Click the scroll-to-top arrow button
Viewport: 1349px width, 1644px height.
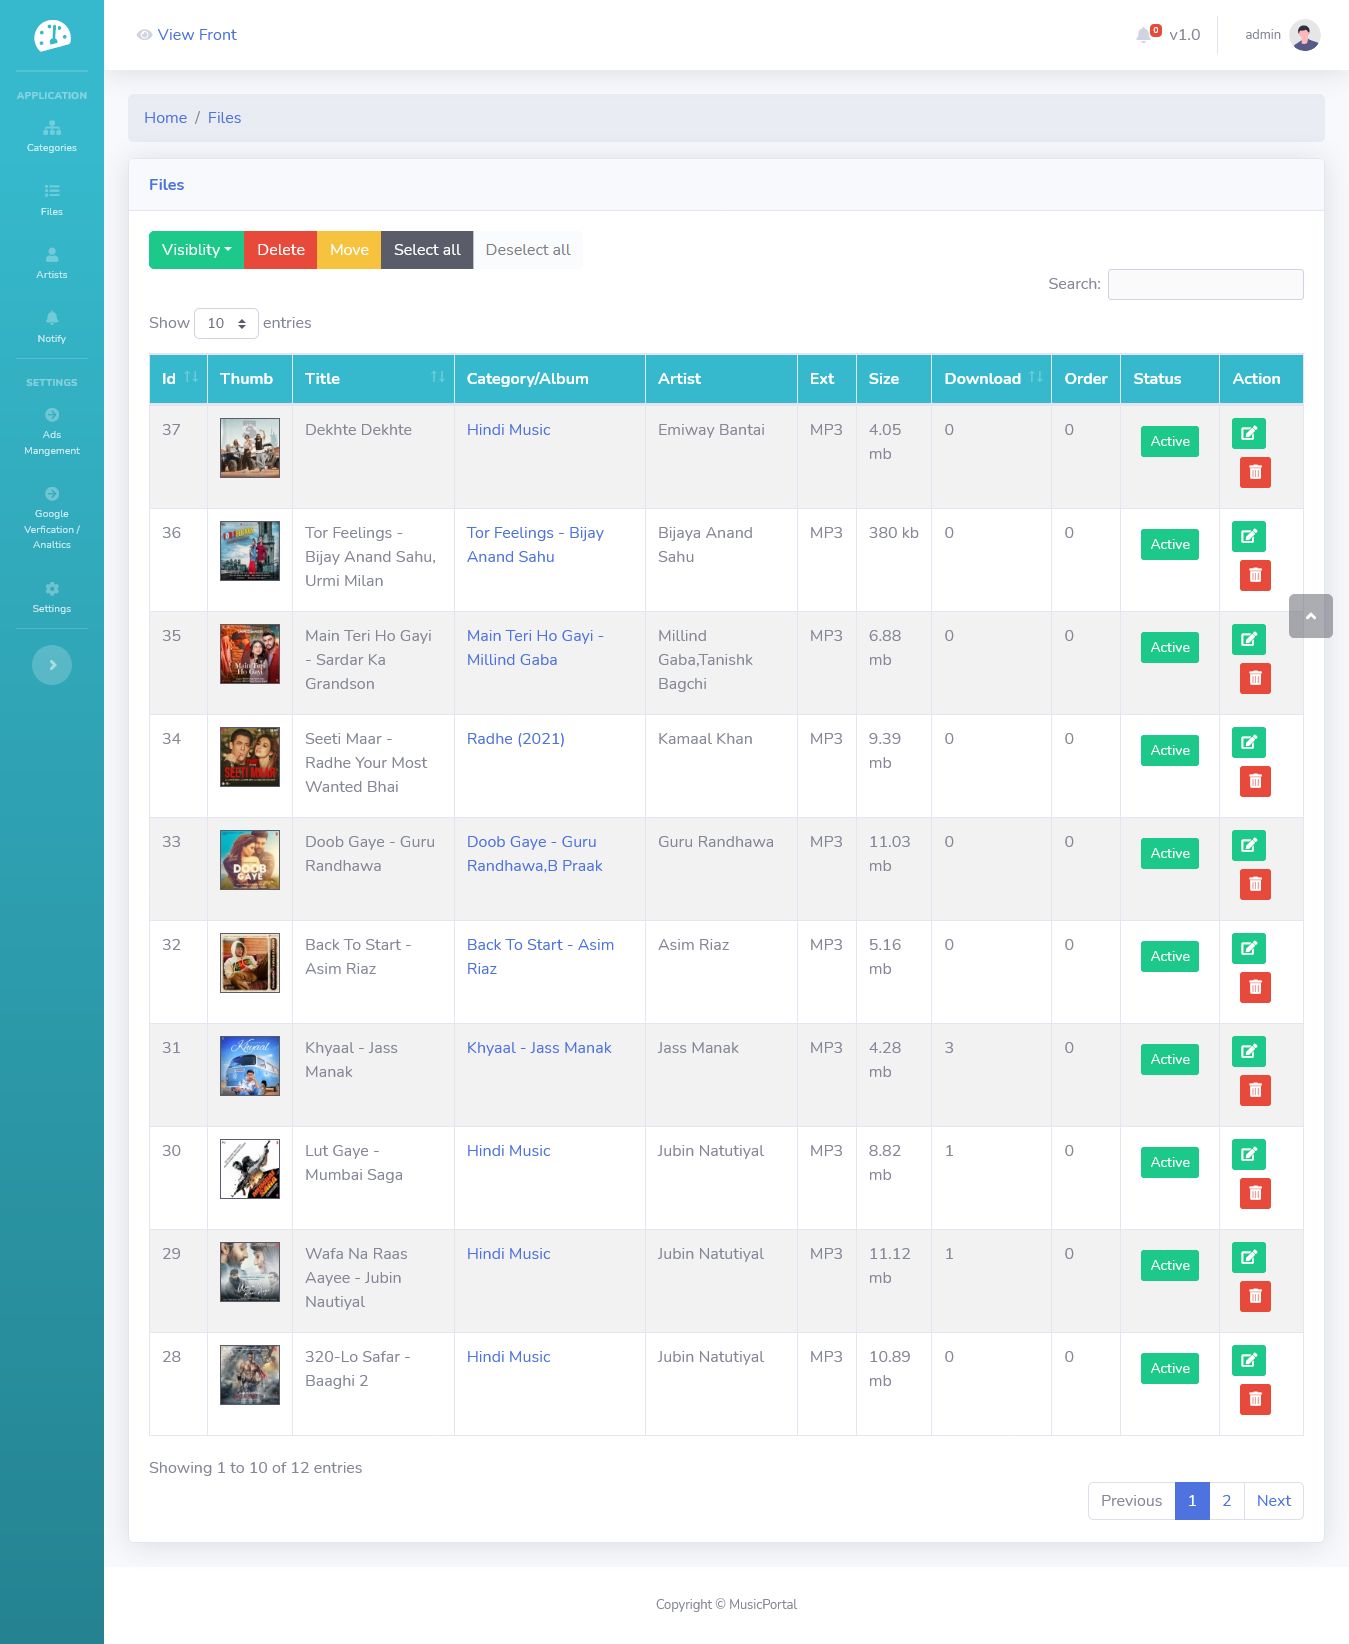click(1311, 616)
